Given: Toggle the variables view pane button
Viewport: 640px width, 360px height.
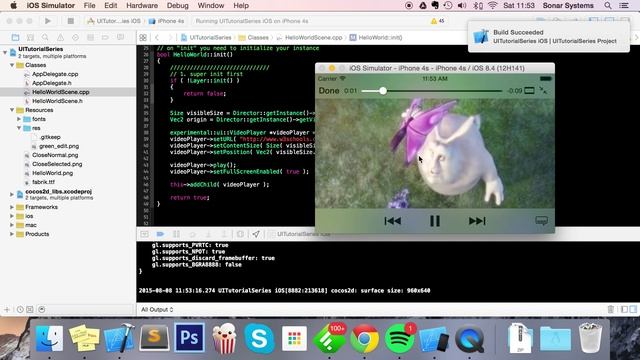Looking at the screenshot, I should pos(624,309).
